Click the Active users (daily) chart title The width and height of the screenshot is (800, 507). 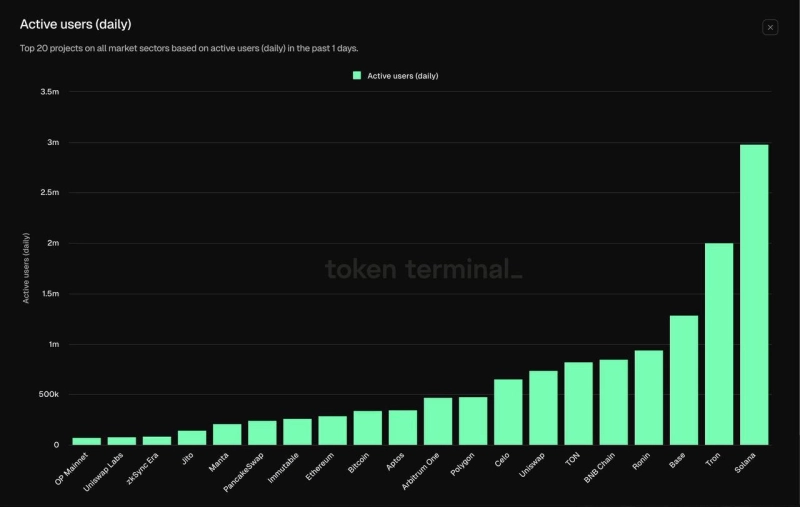click(75, 24)
